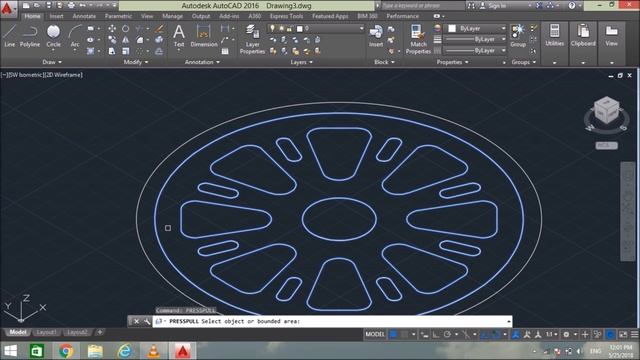
Task: Toggle clean screen mode in status bar
Action: (623, 334)
